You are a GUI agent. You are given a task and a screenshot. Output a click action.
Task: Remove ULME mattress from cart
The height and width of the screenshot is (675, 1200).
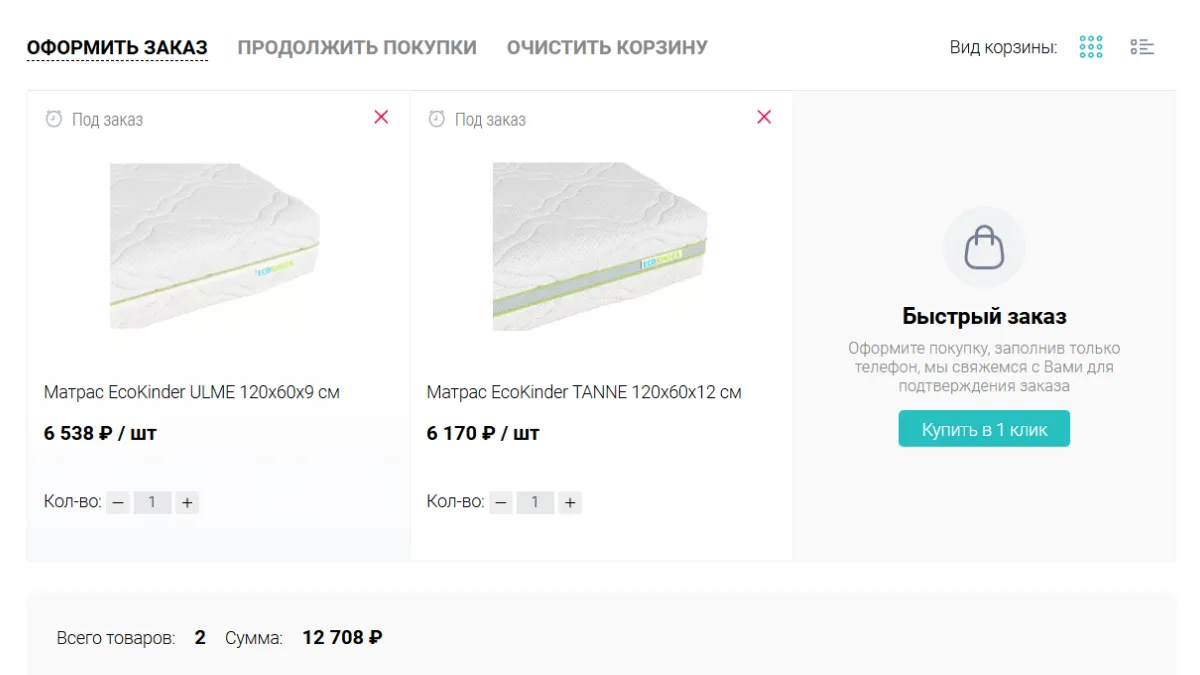pyautogui.click(x=381, y=117)
